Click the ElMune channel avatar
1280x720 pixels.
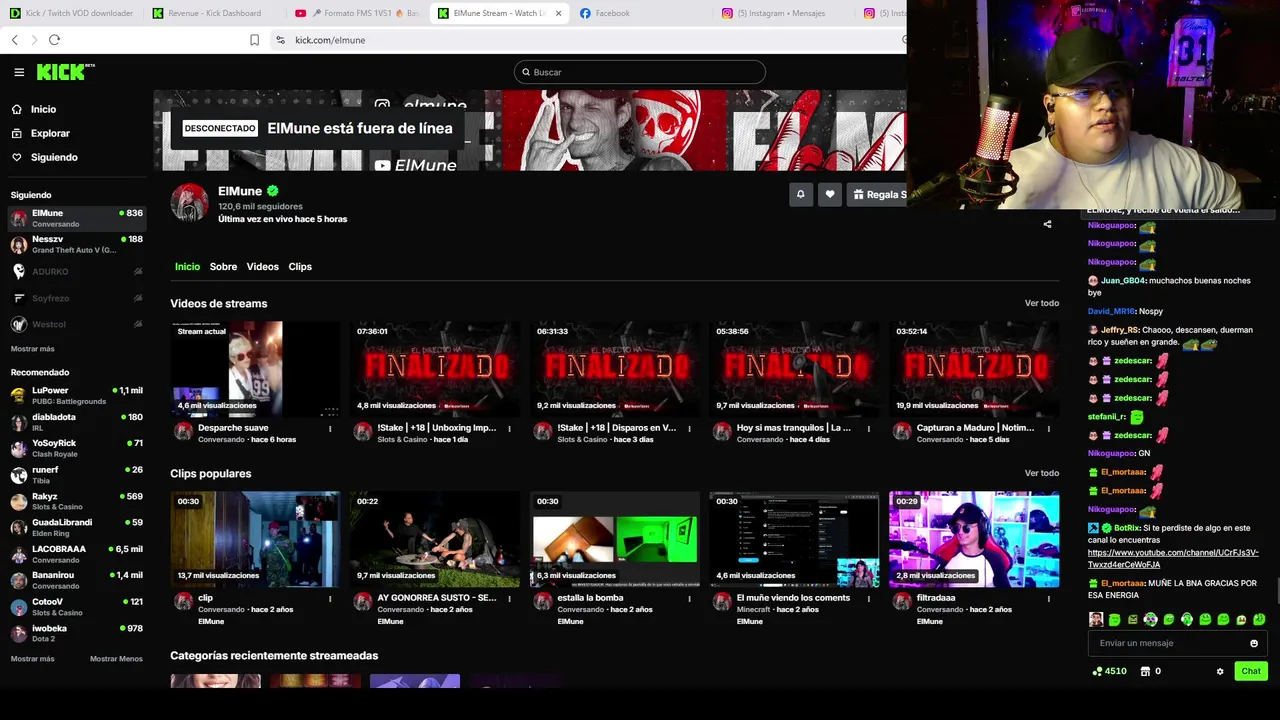coord(189,203)
